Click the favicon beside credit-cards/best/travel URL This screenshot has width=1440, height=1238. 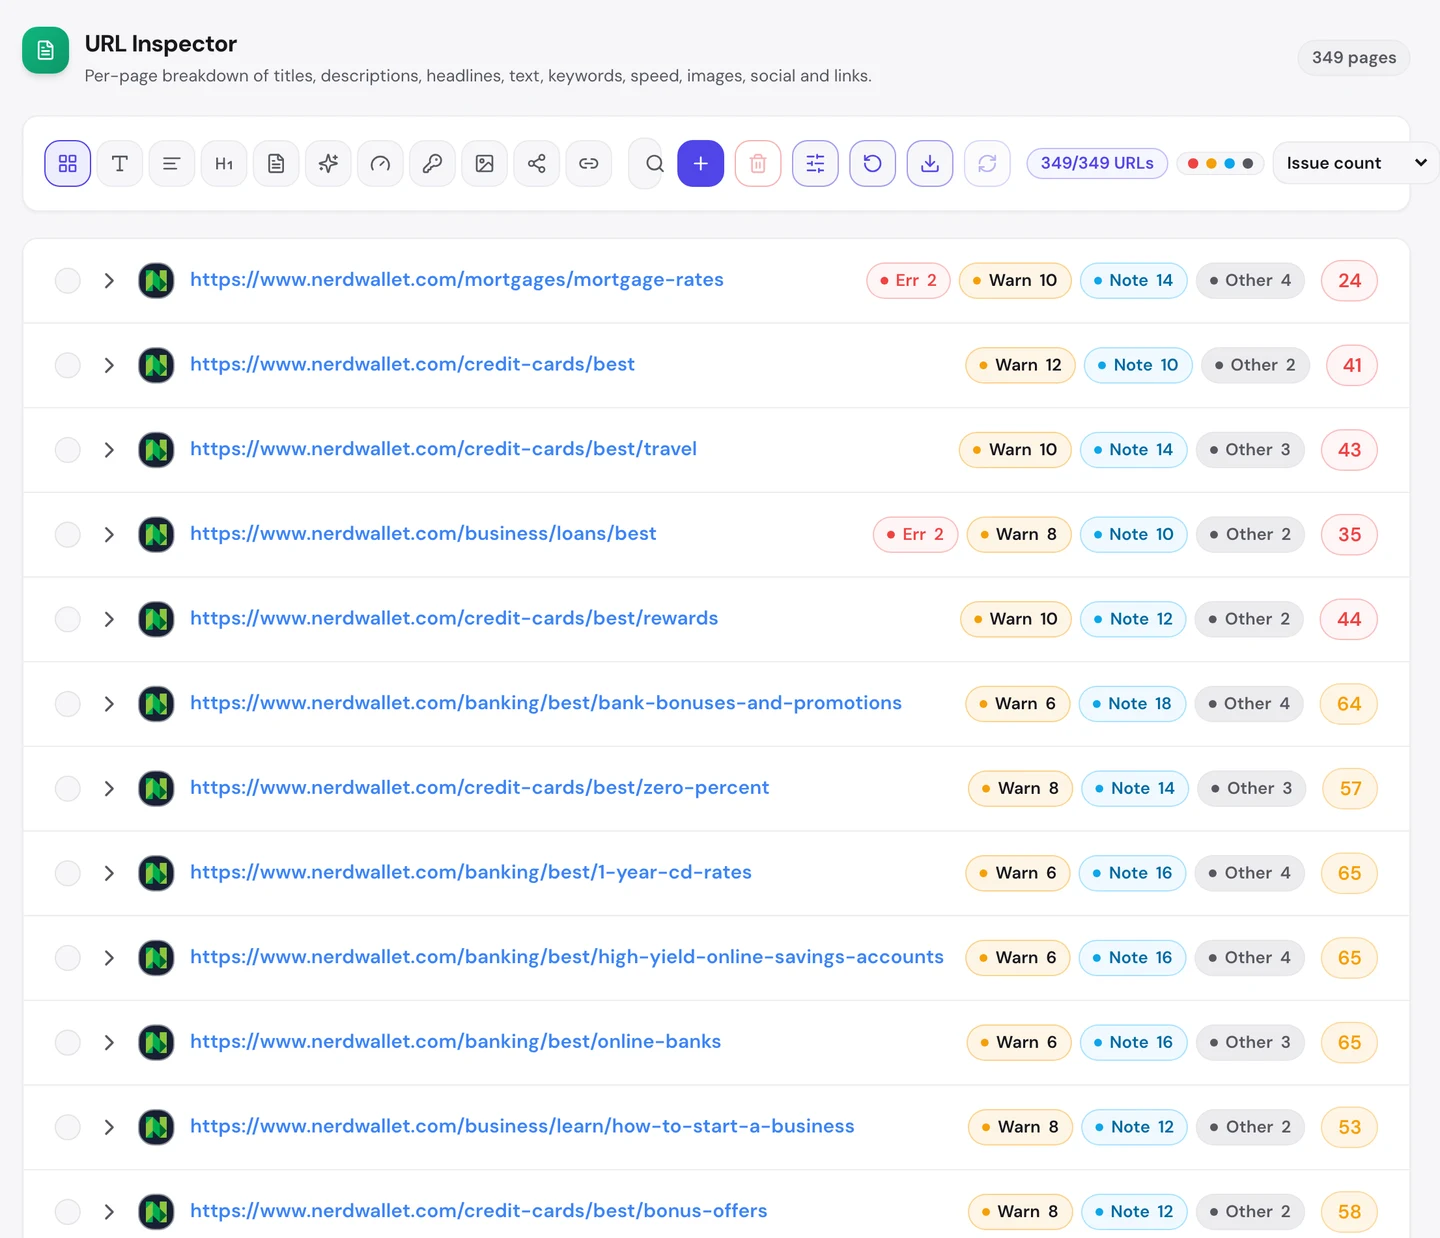(156, 450)
